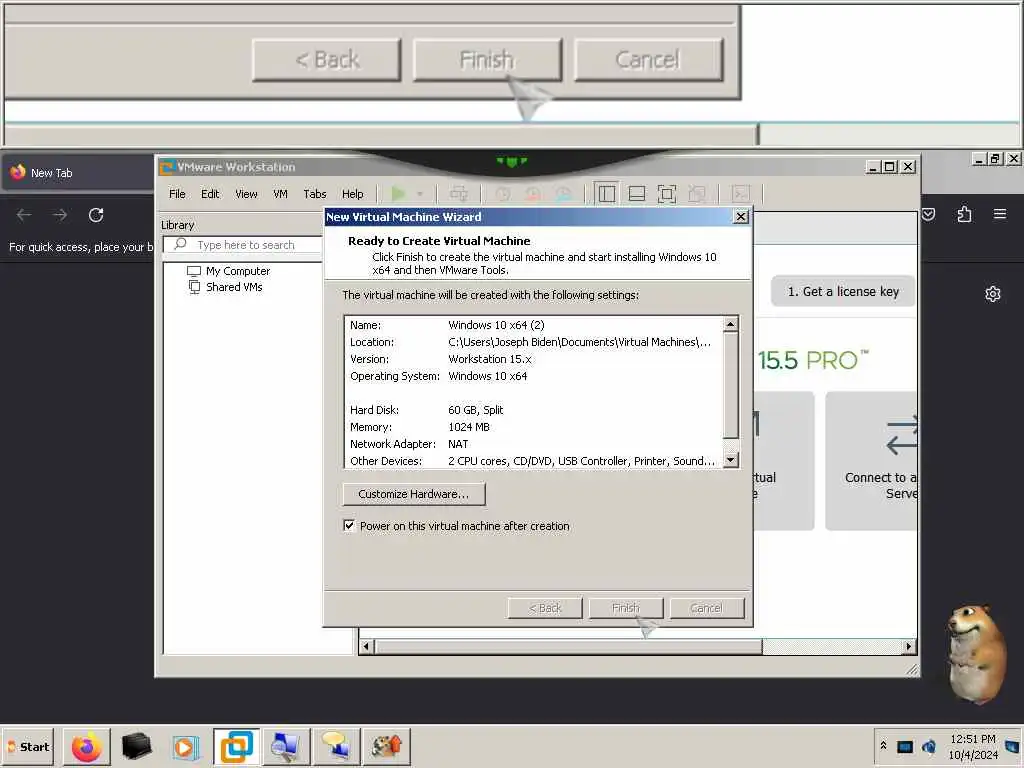Open the View menu in VMware Workstation
This screenshot has width=1024, height=768.
coord(246,194)
